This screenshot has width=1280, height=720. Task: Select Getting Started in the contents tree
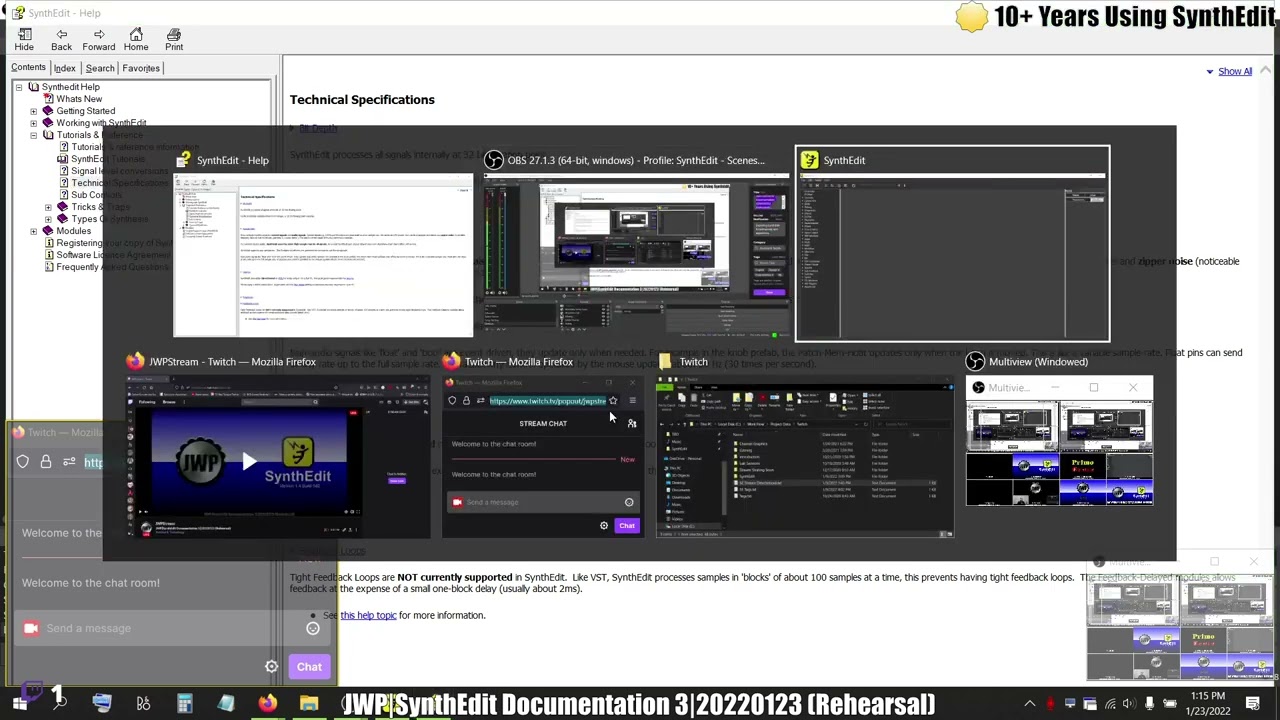point(85,111)
